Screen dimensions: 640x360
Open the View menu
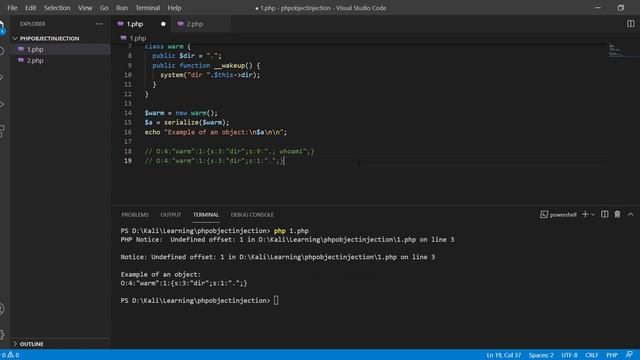coord(85,8)
